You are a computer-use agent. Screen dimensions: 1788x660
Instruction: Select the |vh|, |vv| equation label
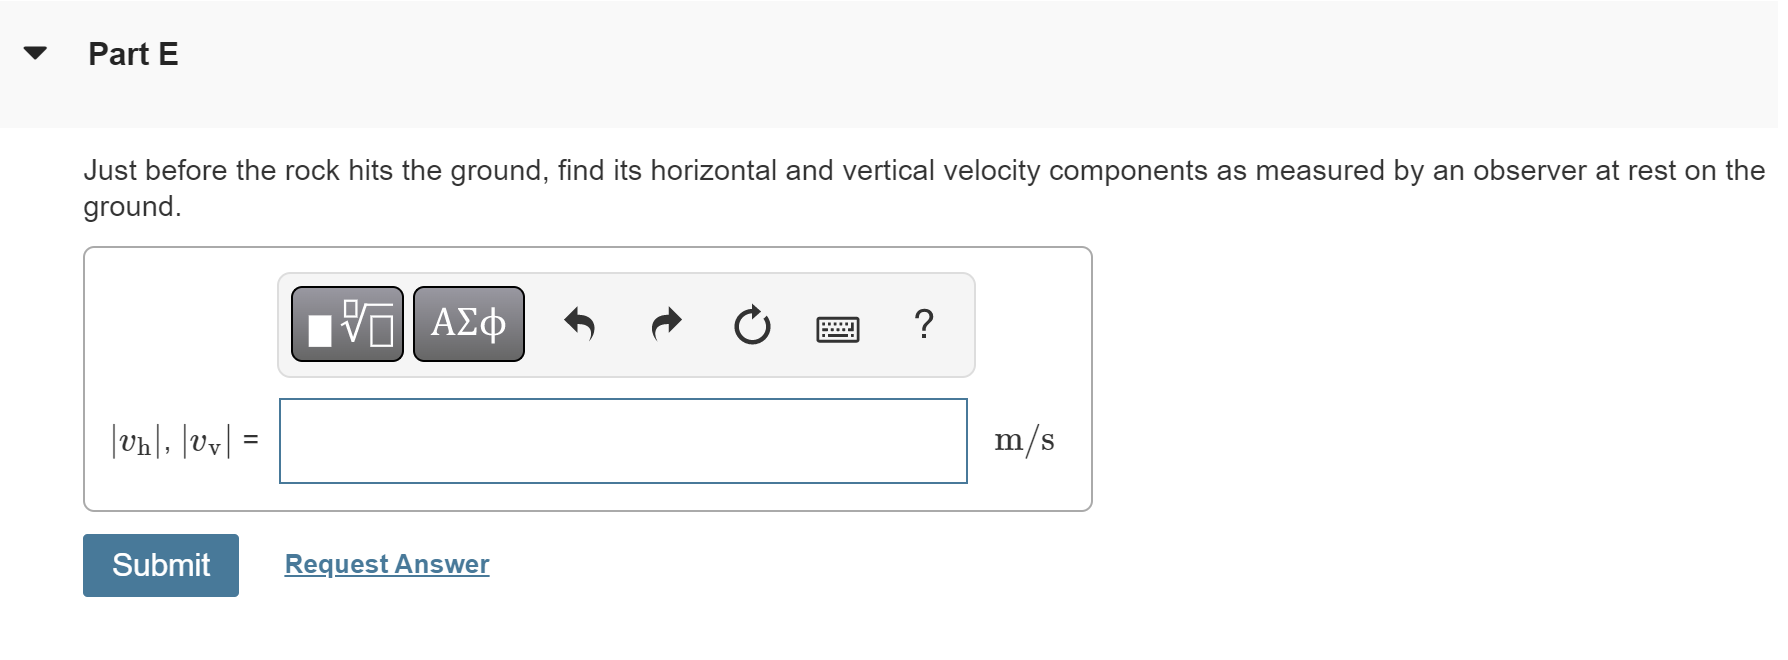point(171,441)
